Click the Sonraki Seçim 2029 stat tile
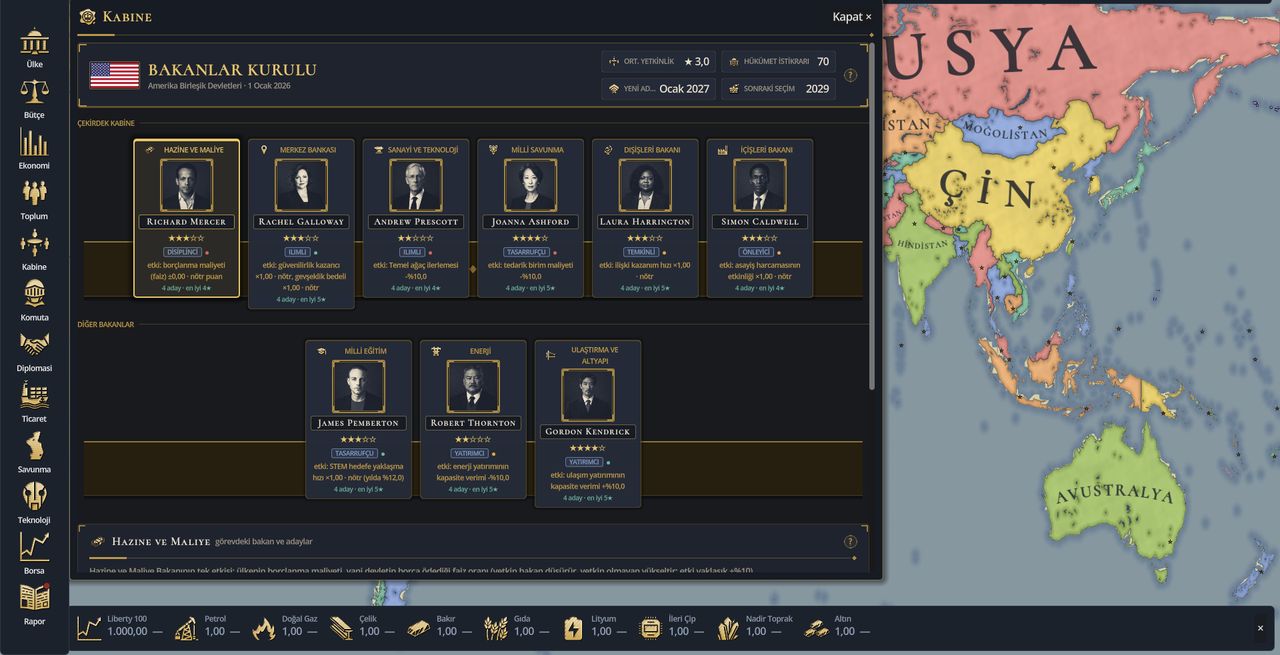This screenshot has height=655, width=1280. click(778, 88)
